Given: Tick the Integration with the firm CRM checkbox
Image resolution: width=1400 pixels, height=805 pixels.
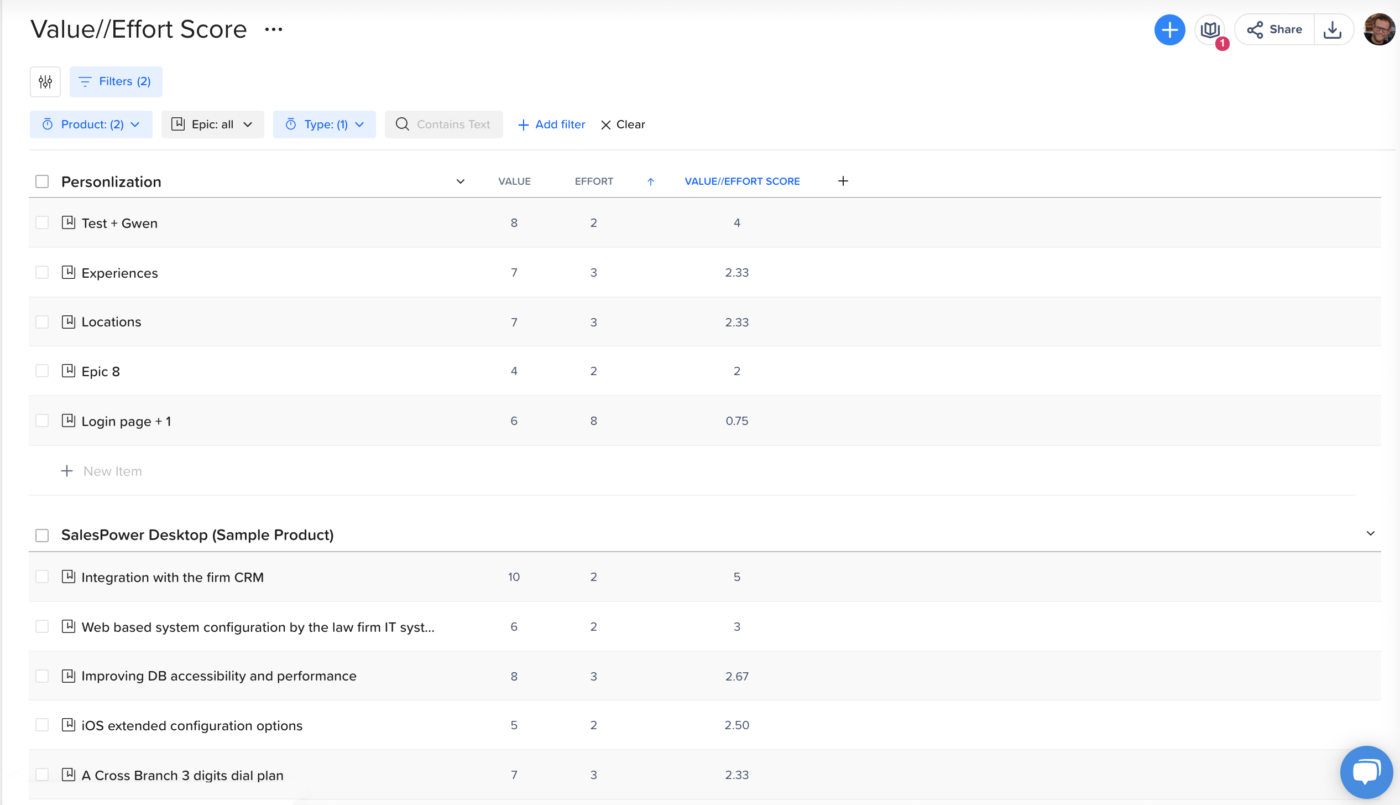Looking at the screenshot, I should click(x=42, y=577).
